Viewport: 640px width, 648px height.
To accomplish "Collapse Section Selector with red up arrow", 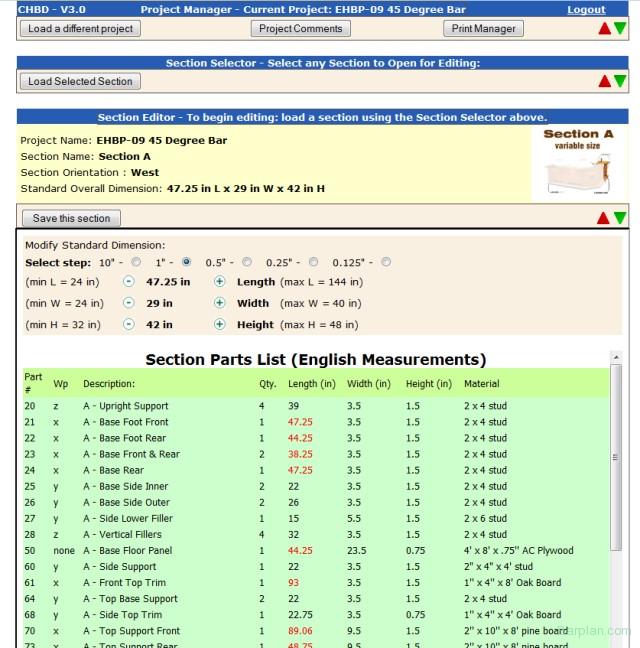I will pyautogui.click(x=604, y=81).
